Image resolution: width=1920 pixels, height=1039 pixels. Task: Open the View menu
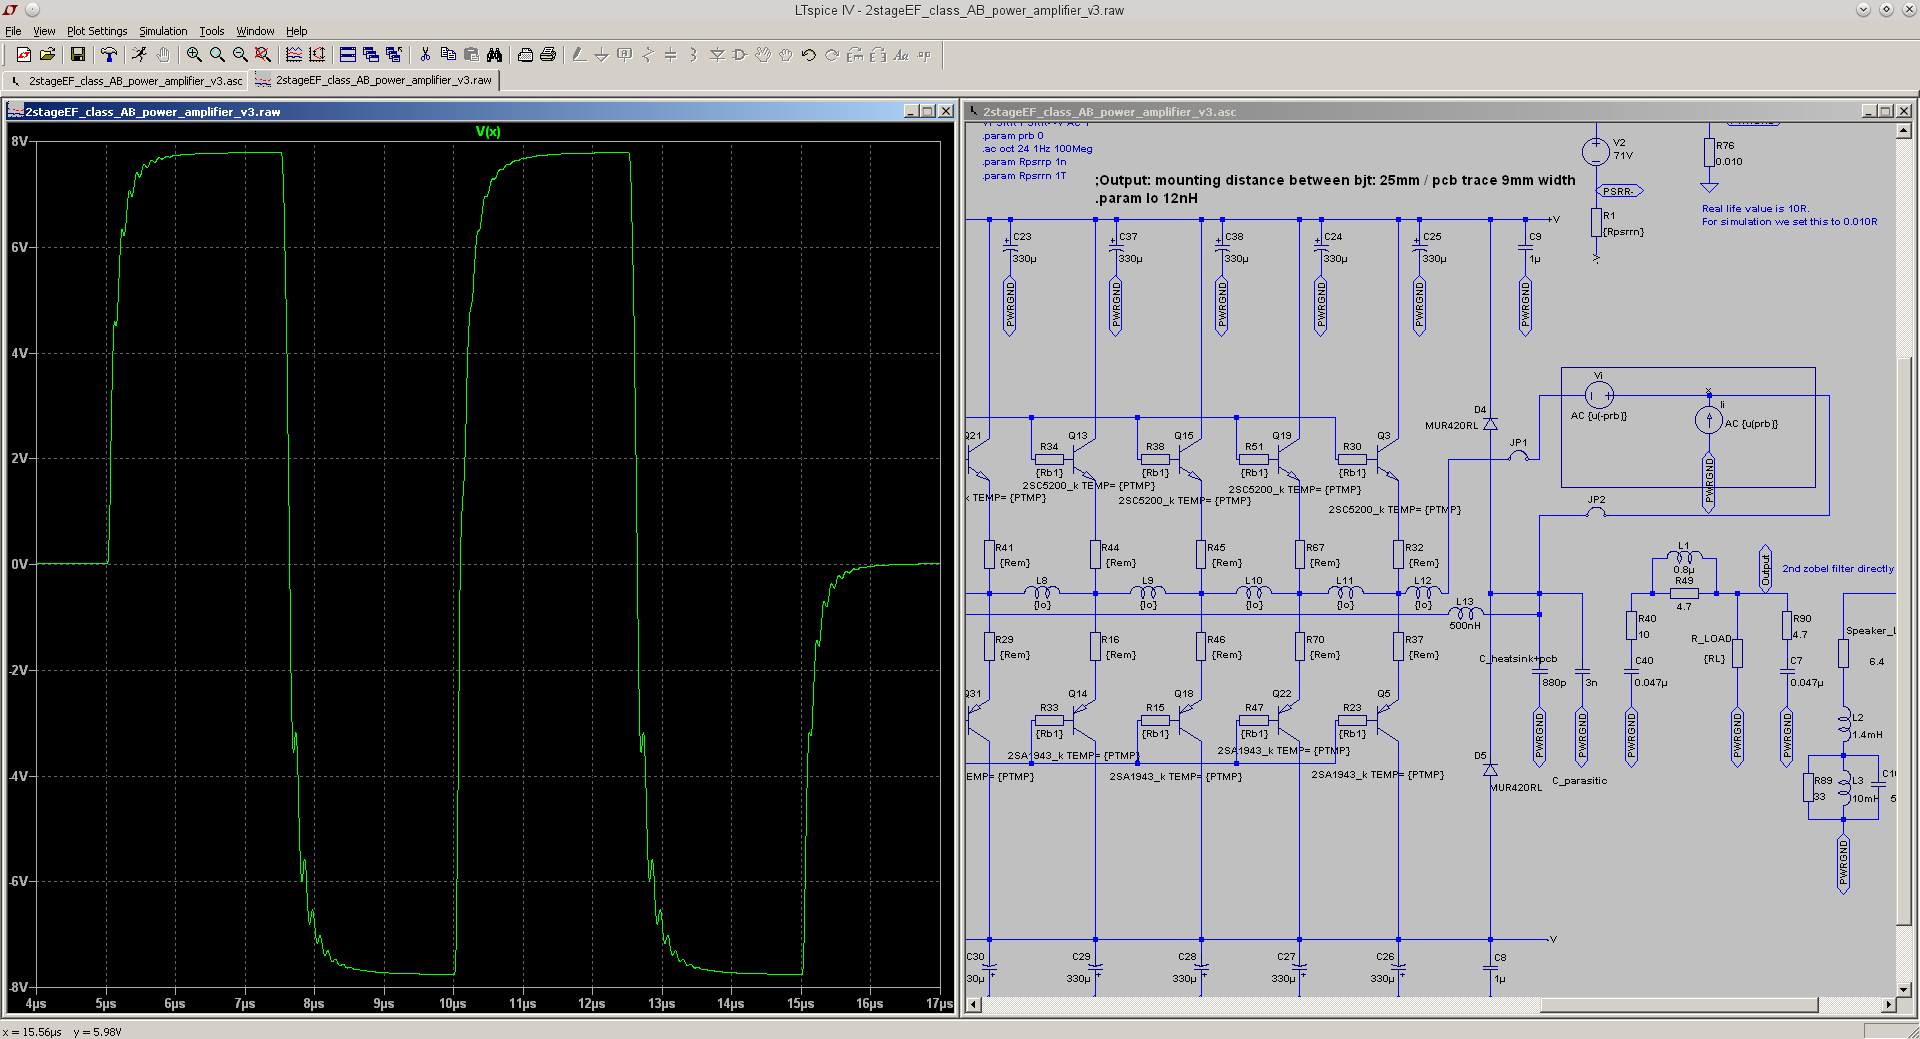[44, 31]
